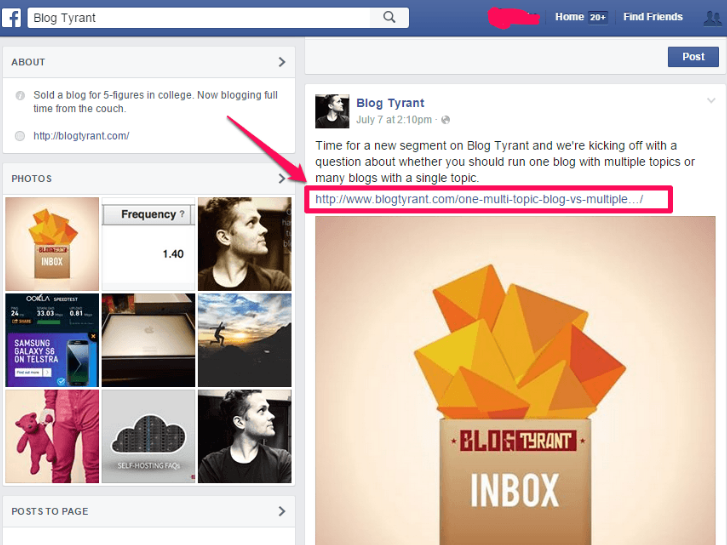Open the http://blogtyrant.com/ link
Image resolution: width=727 pixels, height=545 pixels.
81,136
